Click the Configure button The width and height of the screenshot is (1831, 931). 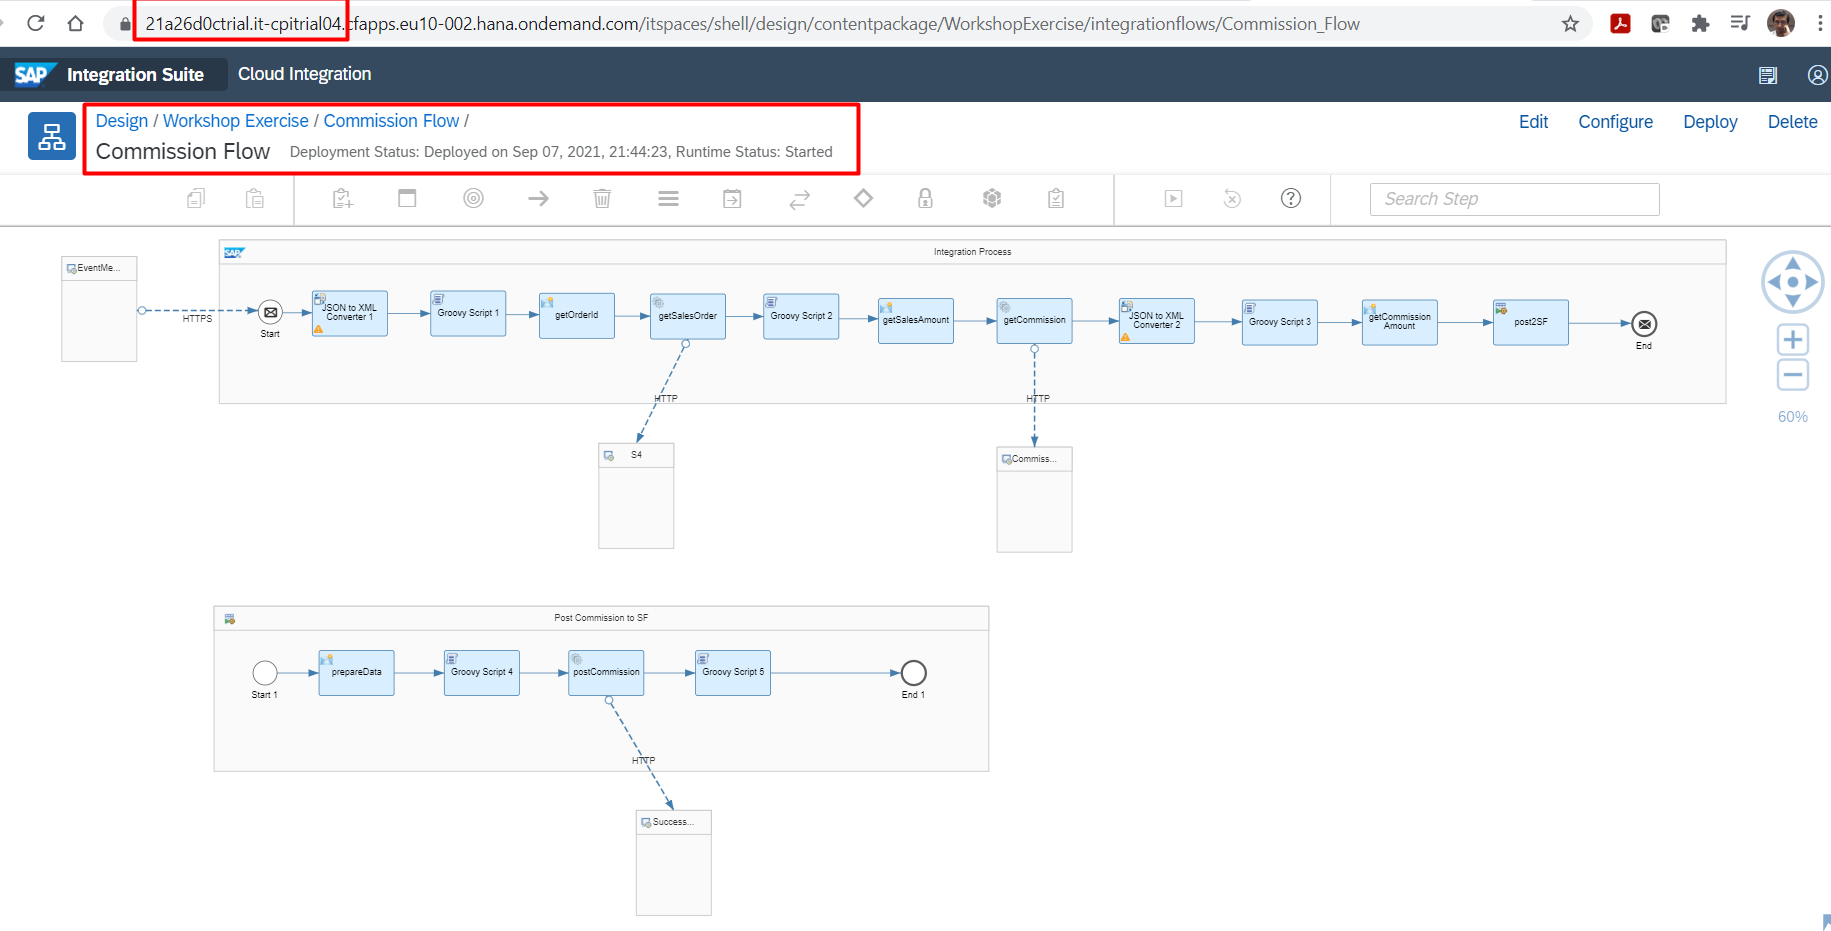coord(1615,122)
